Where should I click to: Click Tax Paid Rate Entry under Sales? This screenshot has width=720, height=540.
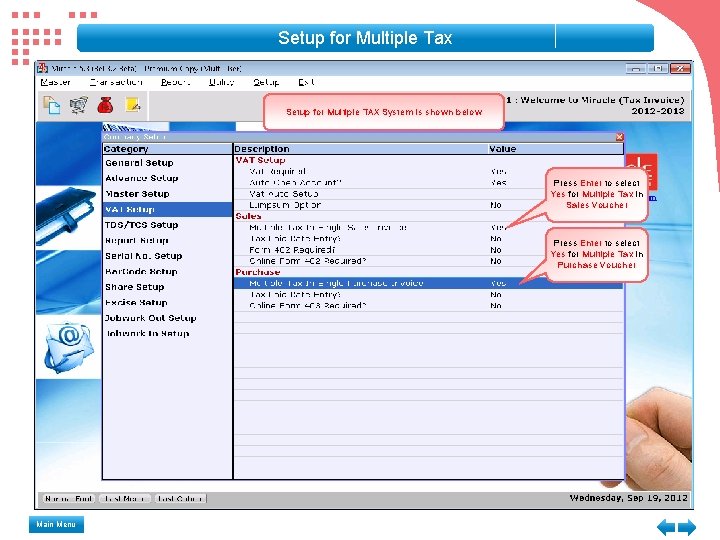428,239
